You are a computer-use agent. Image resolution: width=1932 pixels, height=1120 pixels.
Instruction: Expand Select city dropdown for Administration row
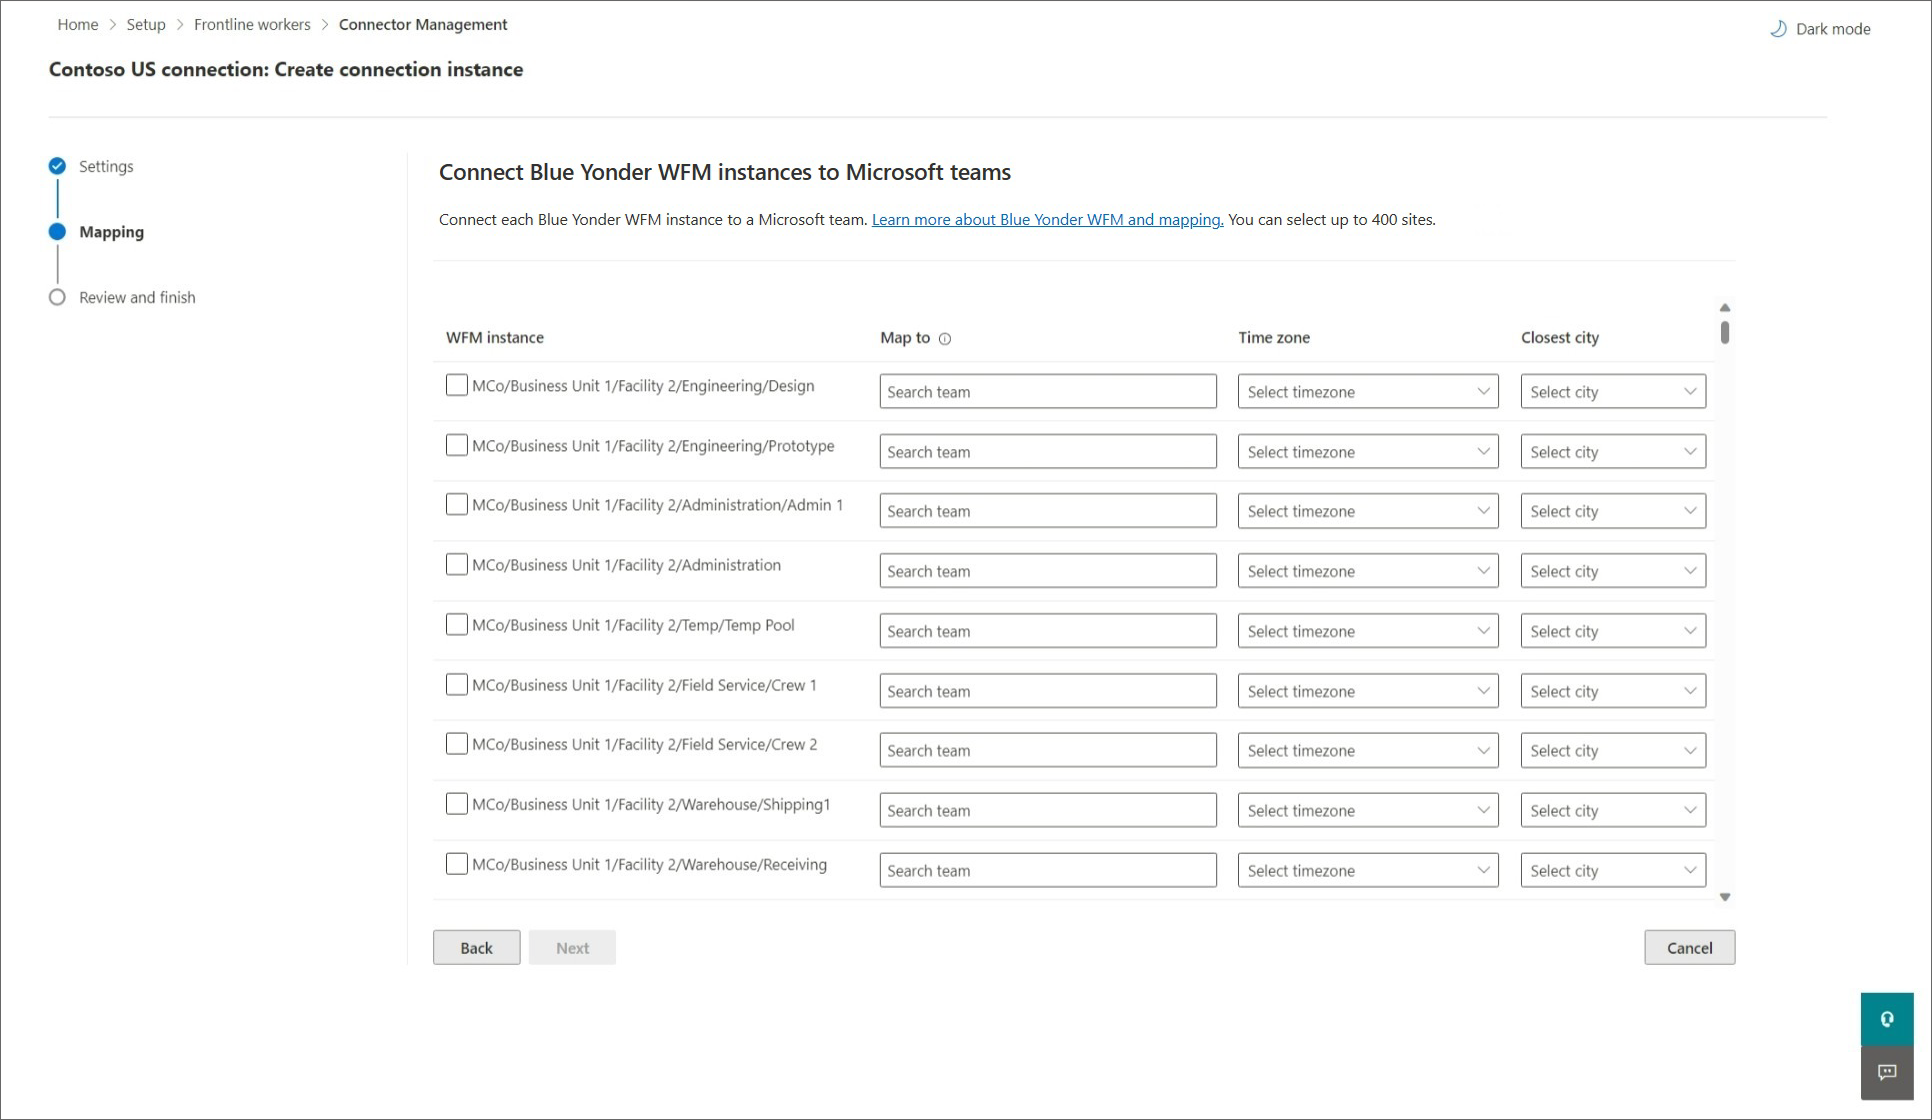[x=1612, y=571]
